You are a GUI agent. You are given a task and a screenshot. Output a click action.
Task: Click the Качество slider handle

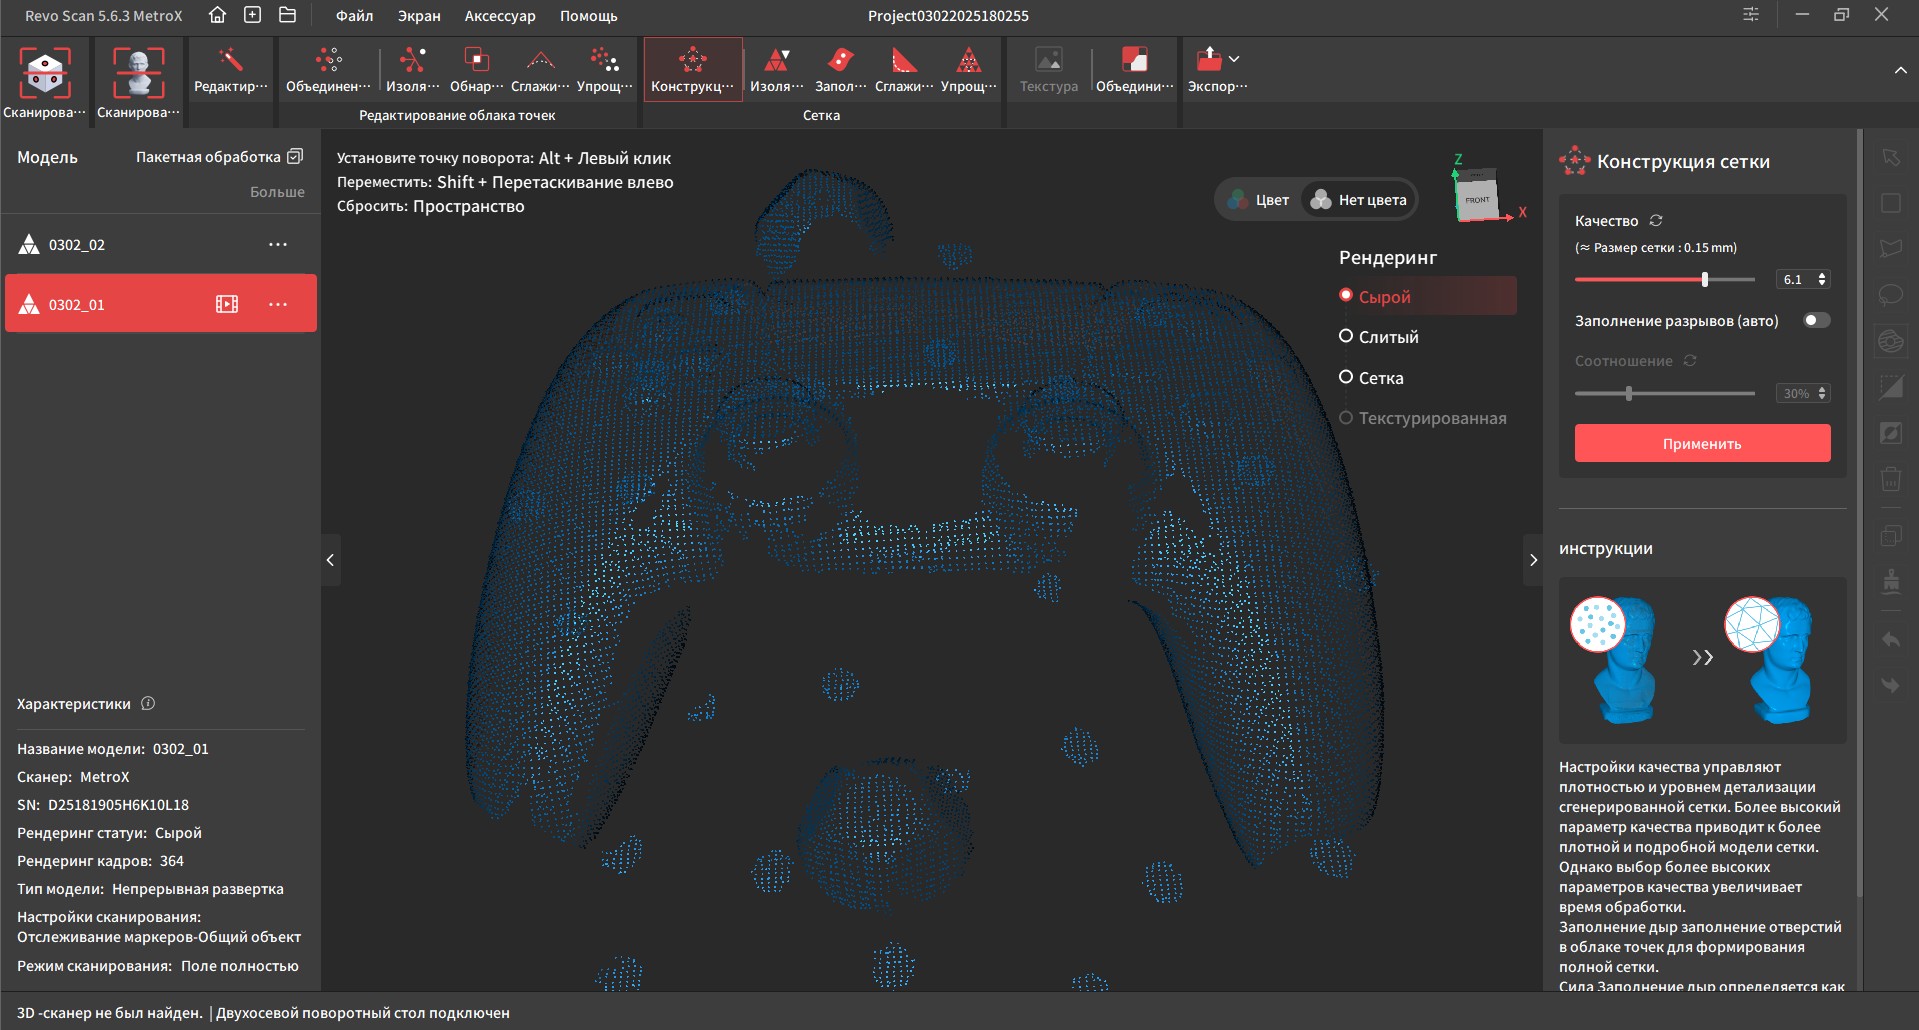[1705, 280]
